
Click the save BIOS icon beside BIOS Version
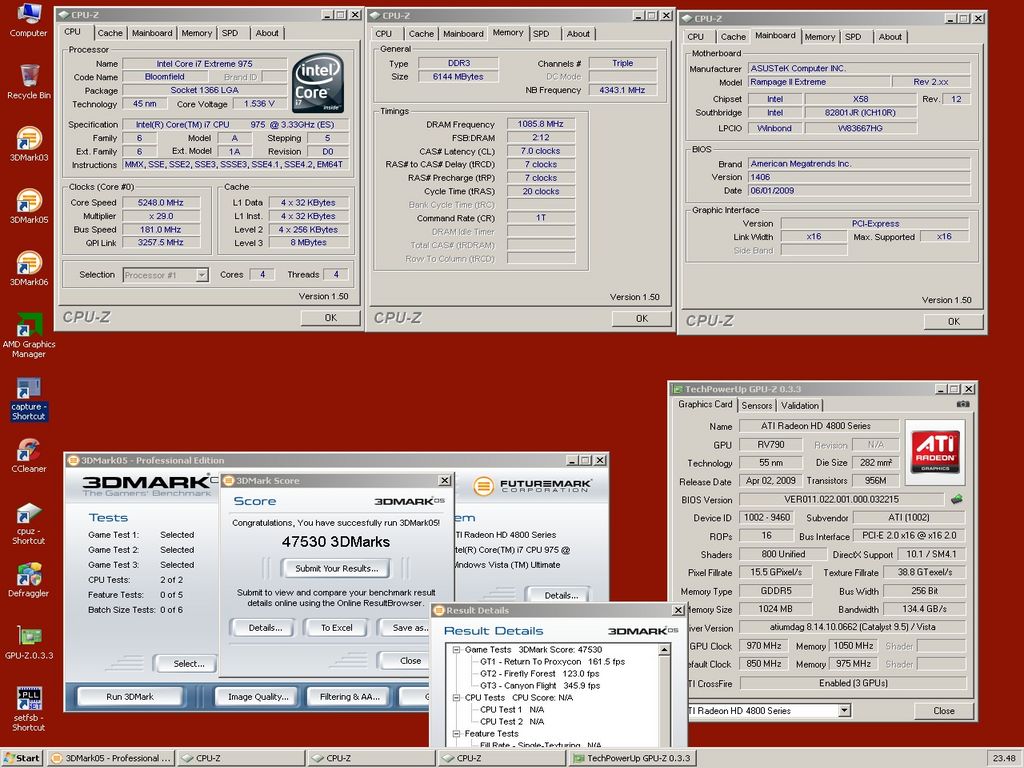[x=957, y=500]
